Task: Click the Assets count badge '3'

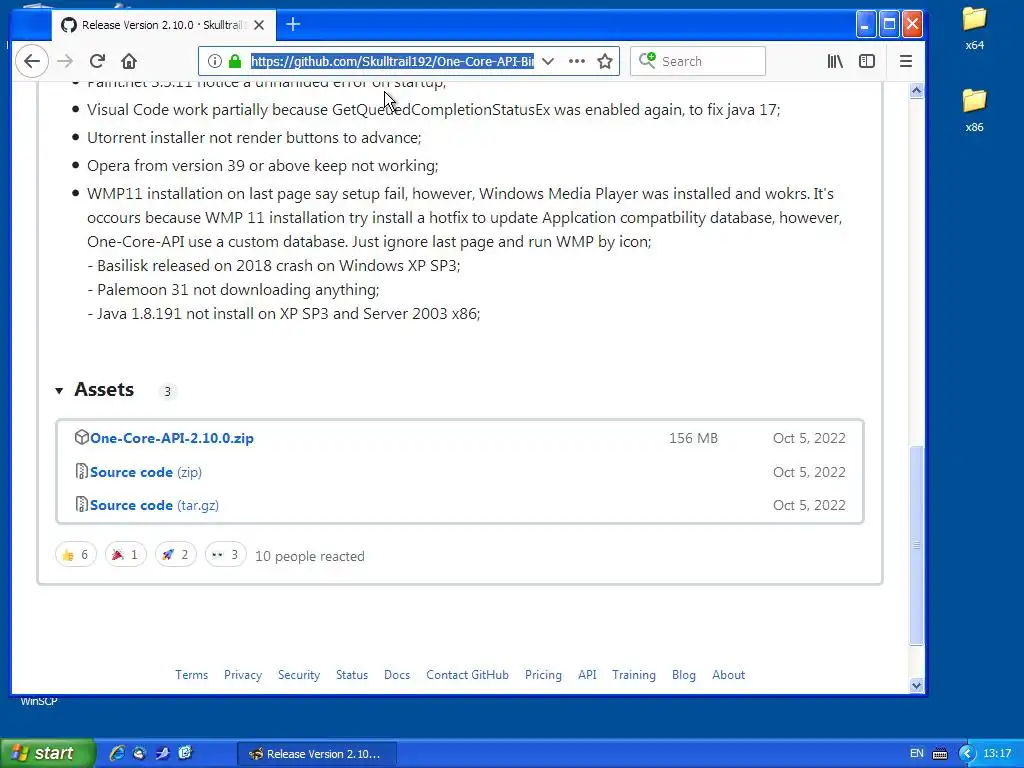Action: click(167, 391)
